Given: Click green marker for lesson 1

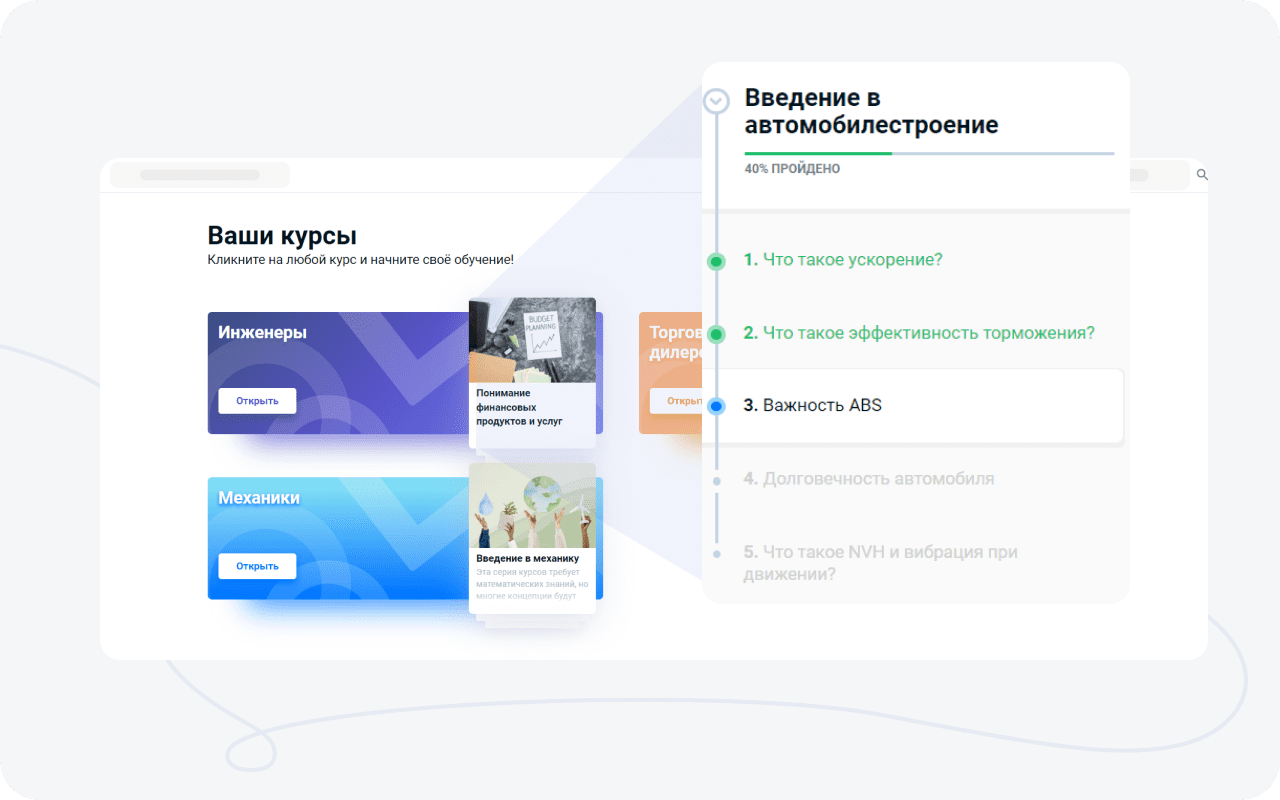Looking at the screenshot, I should pos(716,262).
